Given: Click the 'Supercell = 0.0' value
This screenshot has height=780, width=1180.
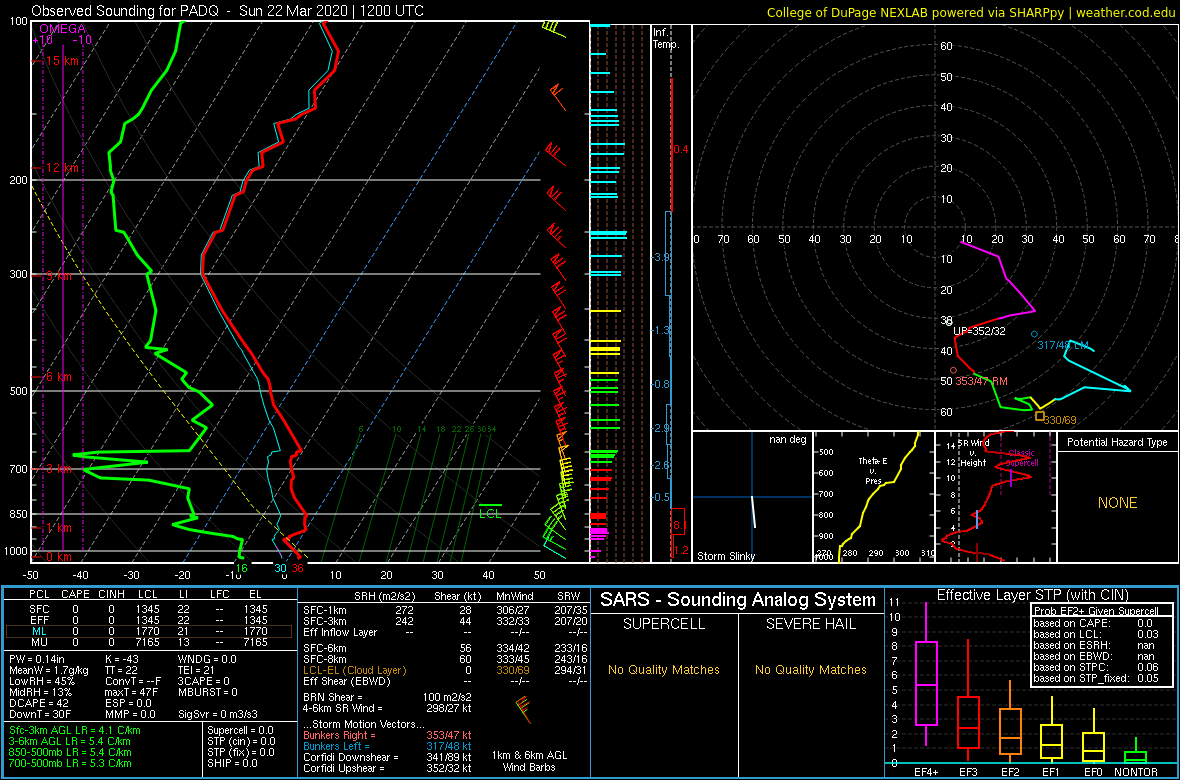Looking at the screenshot, I should [x=241, y=730].
